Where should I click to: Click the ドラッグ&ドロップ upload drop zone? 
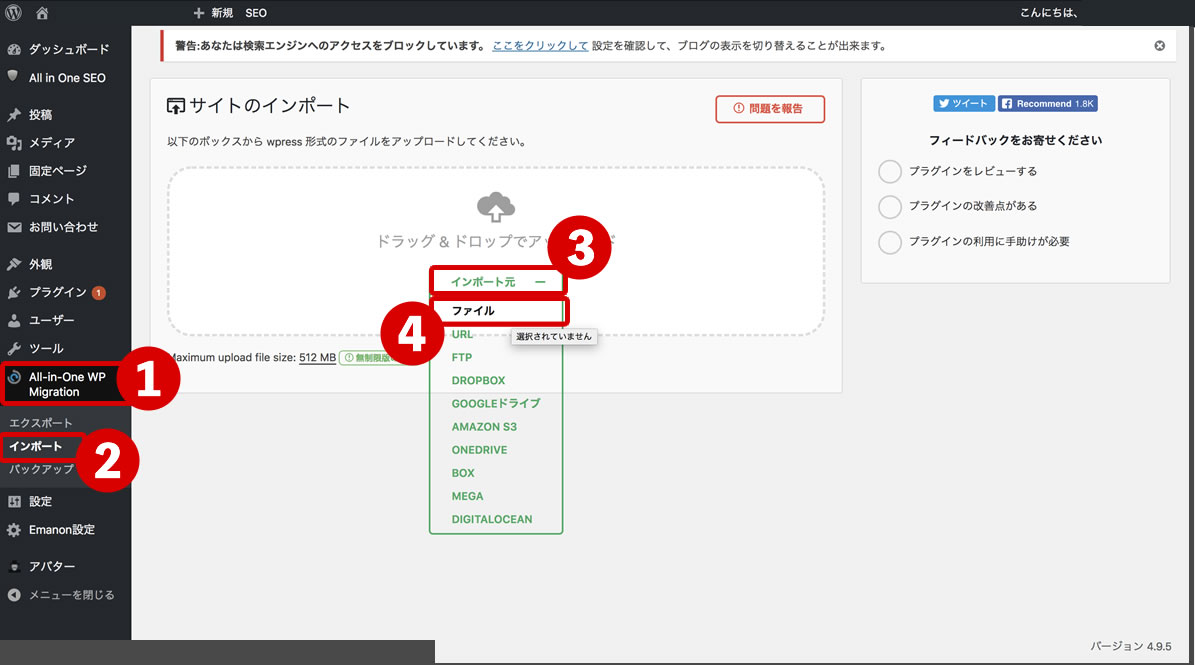[496, 251]
